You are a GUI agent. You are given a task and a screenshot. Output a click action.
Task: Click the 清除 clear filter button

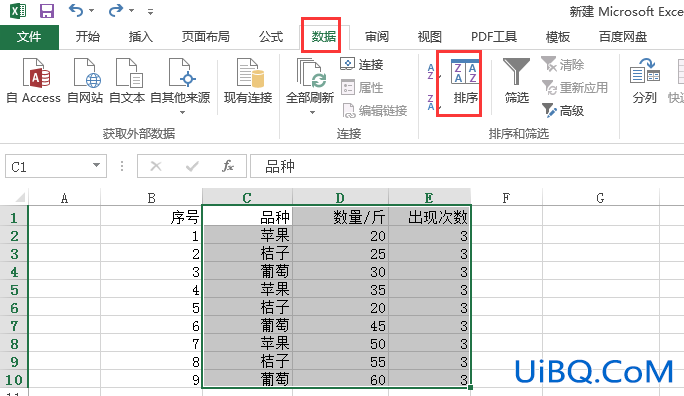coord(563,65)
